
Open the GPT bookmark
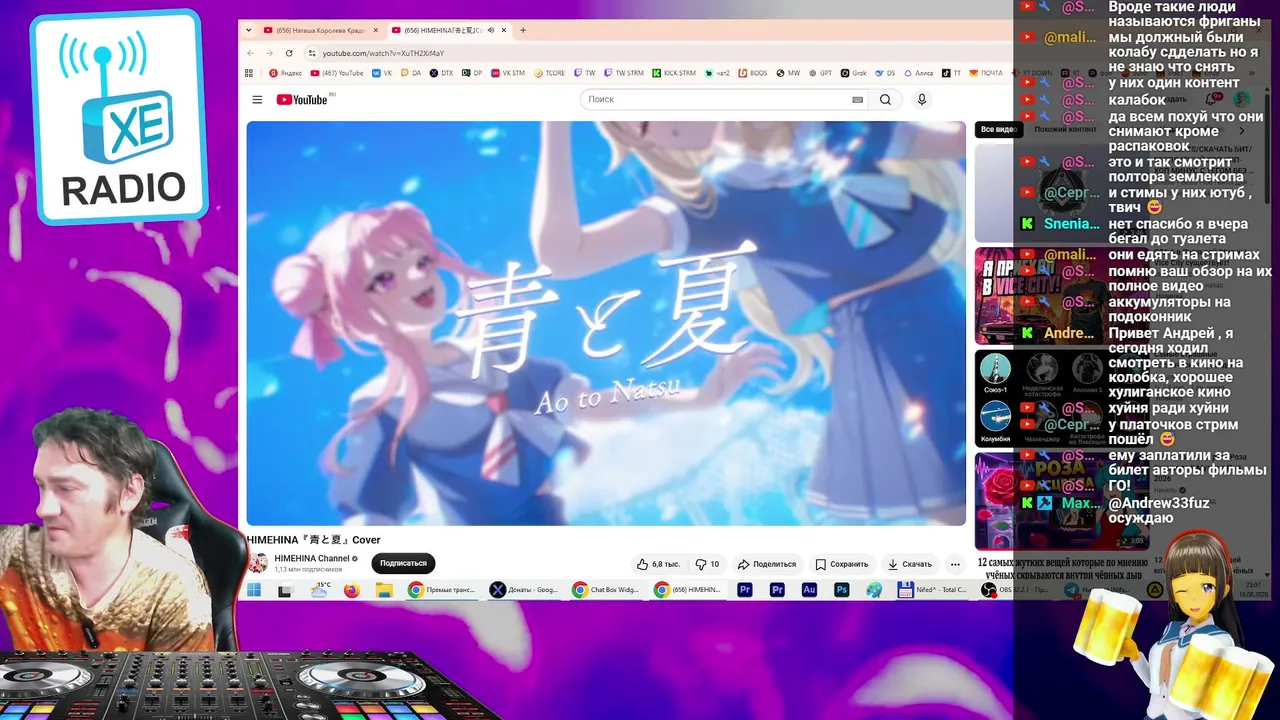(820, 73)
